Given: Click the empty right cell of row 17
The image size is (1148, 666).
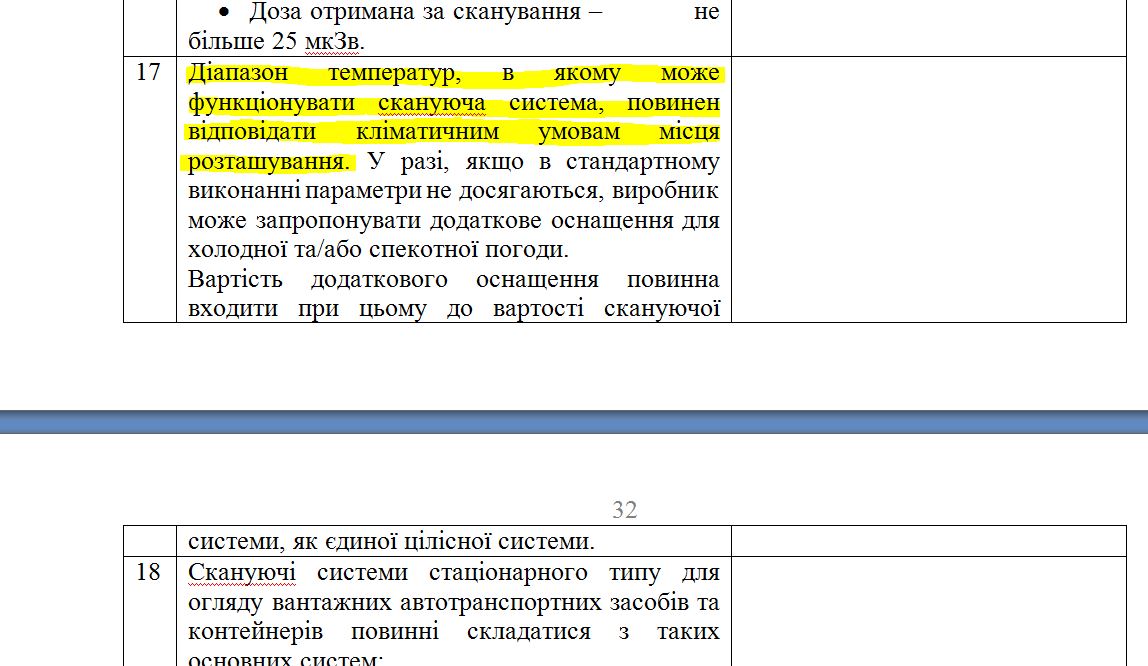Looking at the screenshot, I should 928,188.
